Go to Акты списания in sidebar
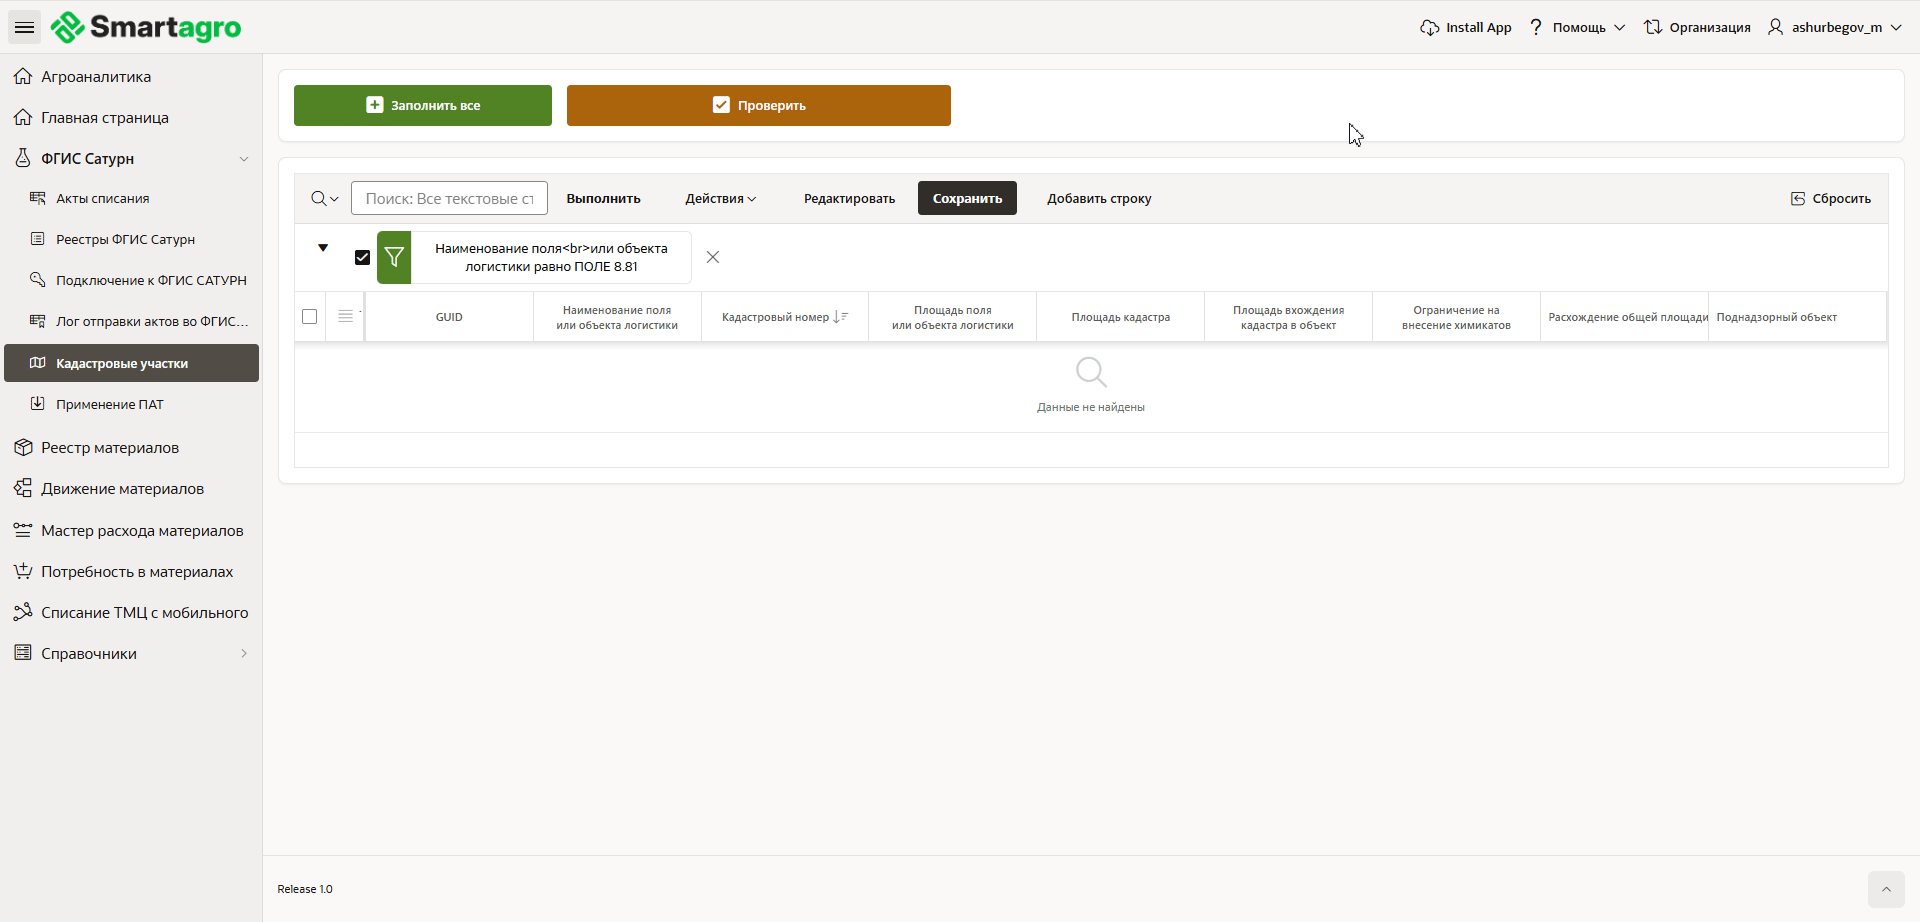 point(102,199)
